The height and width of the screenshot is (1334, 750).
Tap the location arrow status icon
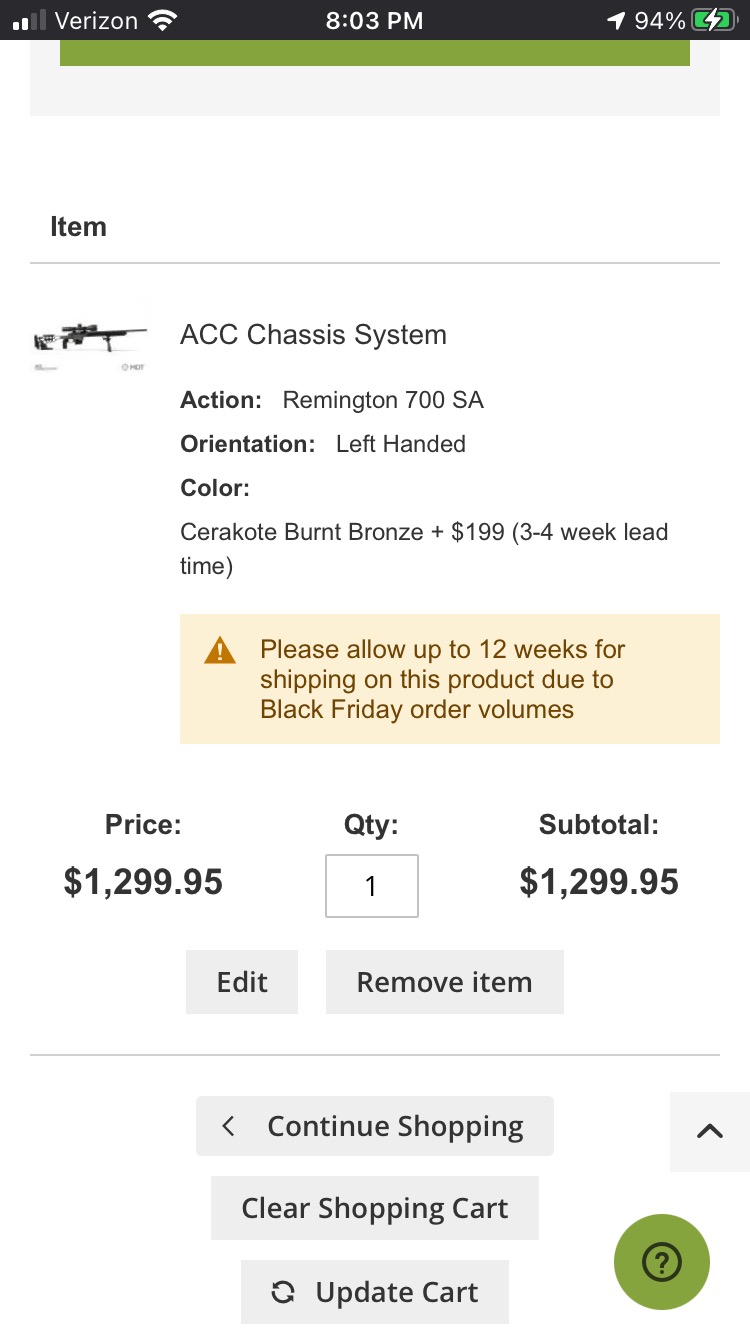coord(616,20)
